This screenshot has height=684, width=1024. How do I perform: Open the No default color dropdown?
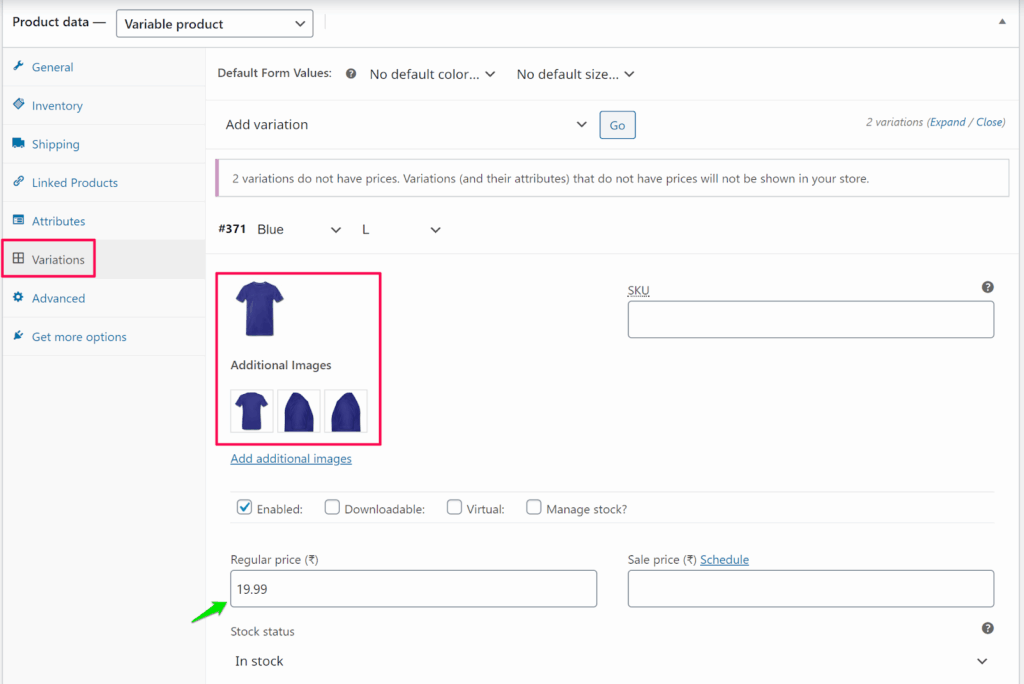(432, 74)
